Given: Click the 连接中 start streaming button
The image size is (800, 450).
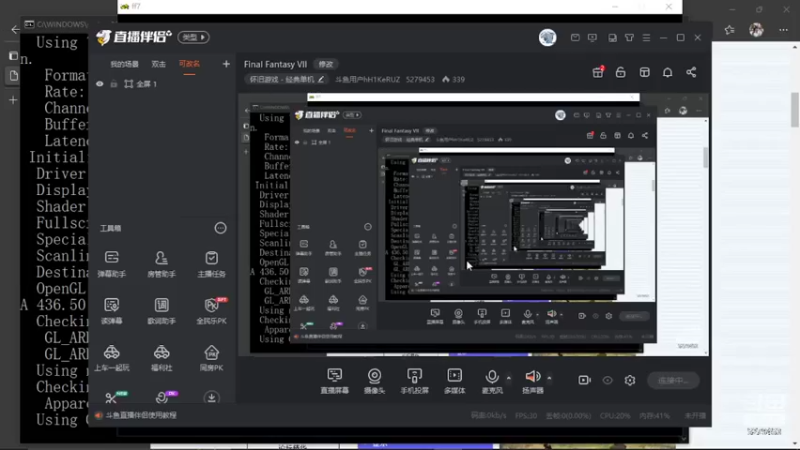Looking at the screenshot, I should pos(673,380).
